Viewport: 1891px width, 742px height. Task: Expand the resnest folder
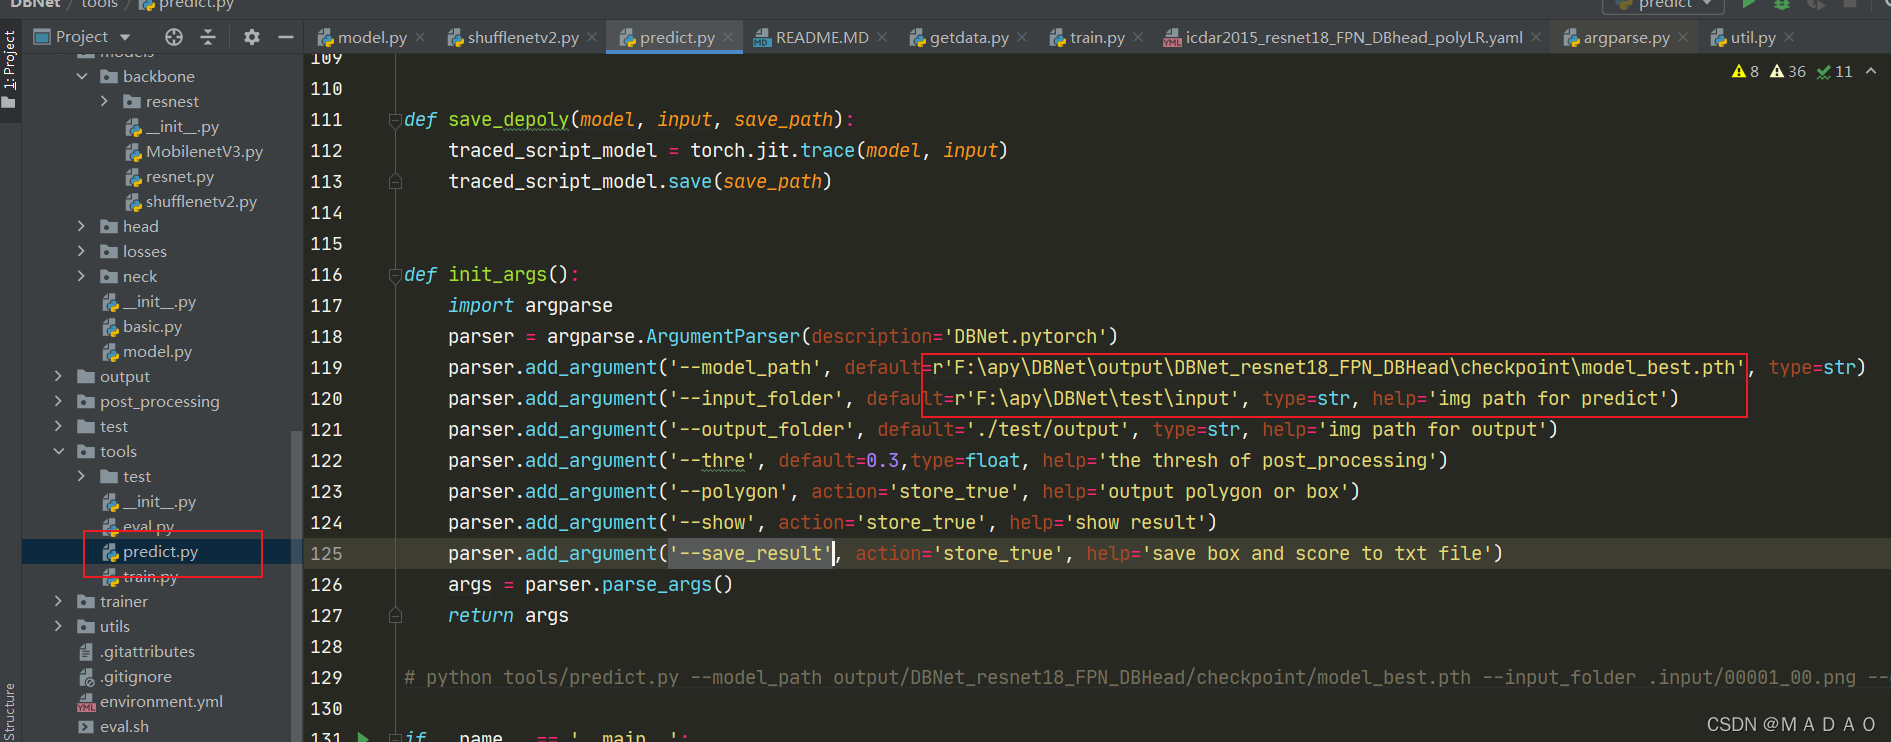coord(104,102)
